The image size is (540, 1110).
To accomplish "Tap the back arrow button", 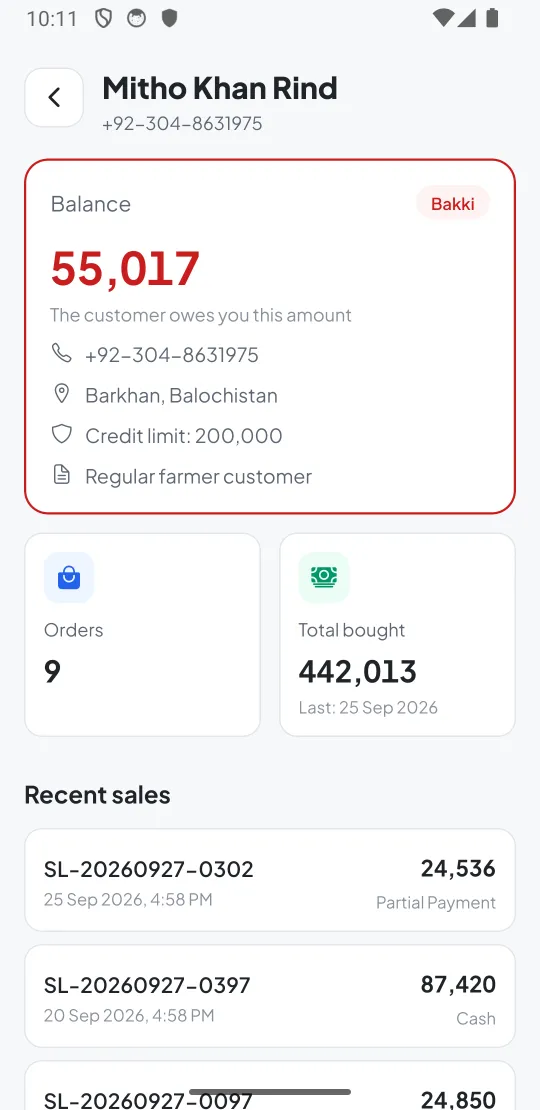I will (x=54, y=98).
